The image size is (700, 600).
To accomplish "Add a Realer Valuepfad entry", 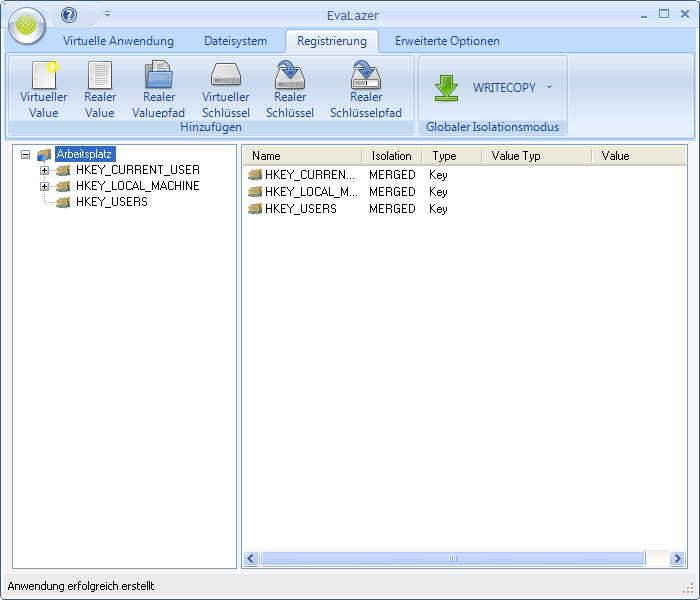I will pos(159,76).
